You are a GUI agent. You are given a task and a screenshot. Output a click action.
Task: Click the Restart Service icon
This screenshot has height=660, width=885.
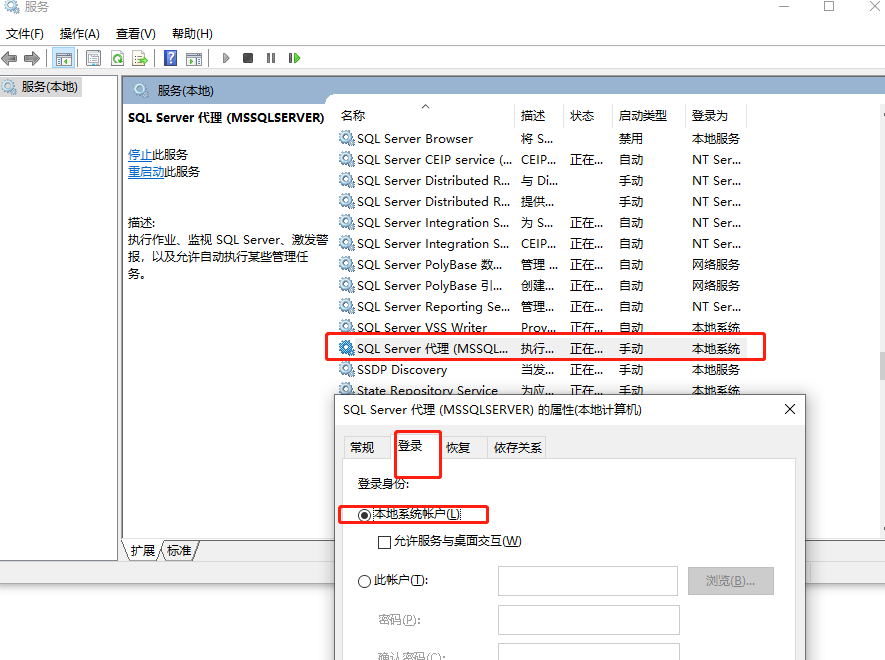click(294, 58)
